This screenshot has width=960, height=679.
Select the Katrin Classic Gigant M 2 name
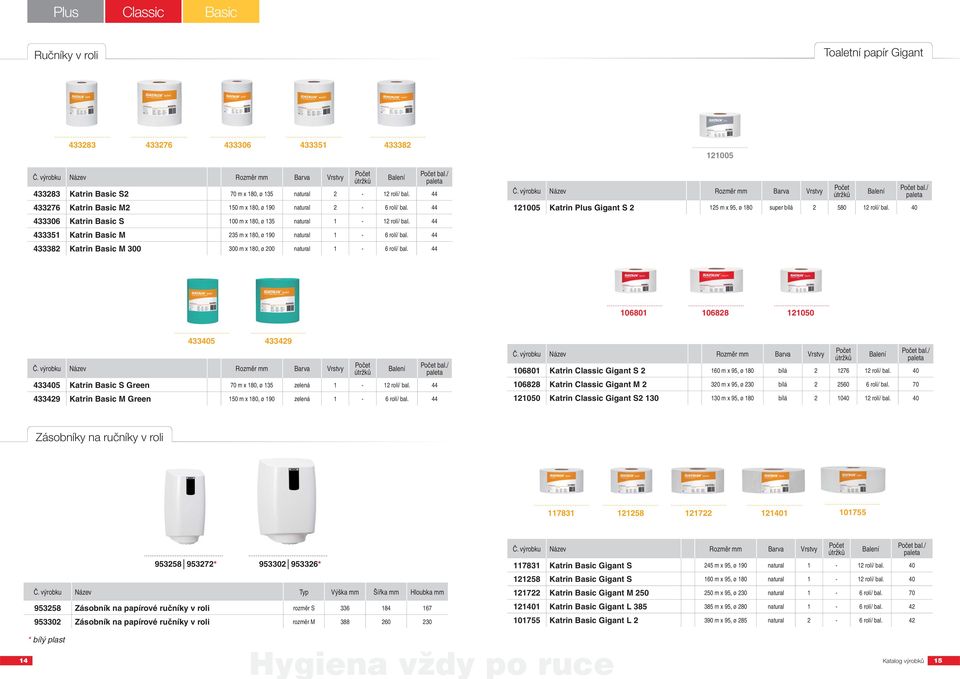[598, 385]
